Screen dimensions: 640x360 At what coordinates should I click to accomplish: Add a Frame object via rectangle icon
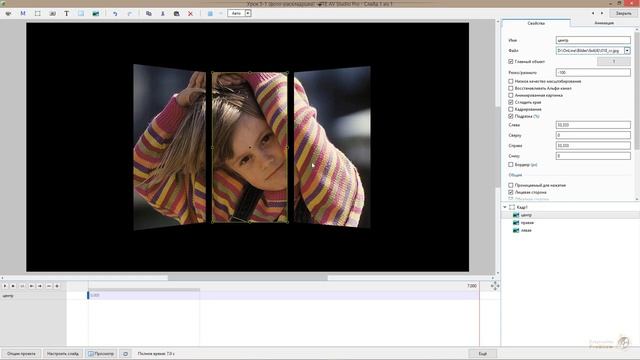pyautogui.click(x=38, y=13)
